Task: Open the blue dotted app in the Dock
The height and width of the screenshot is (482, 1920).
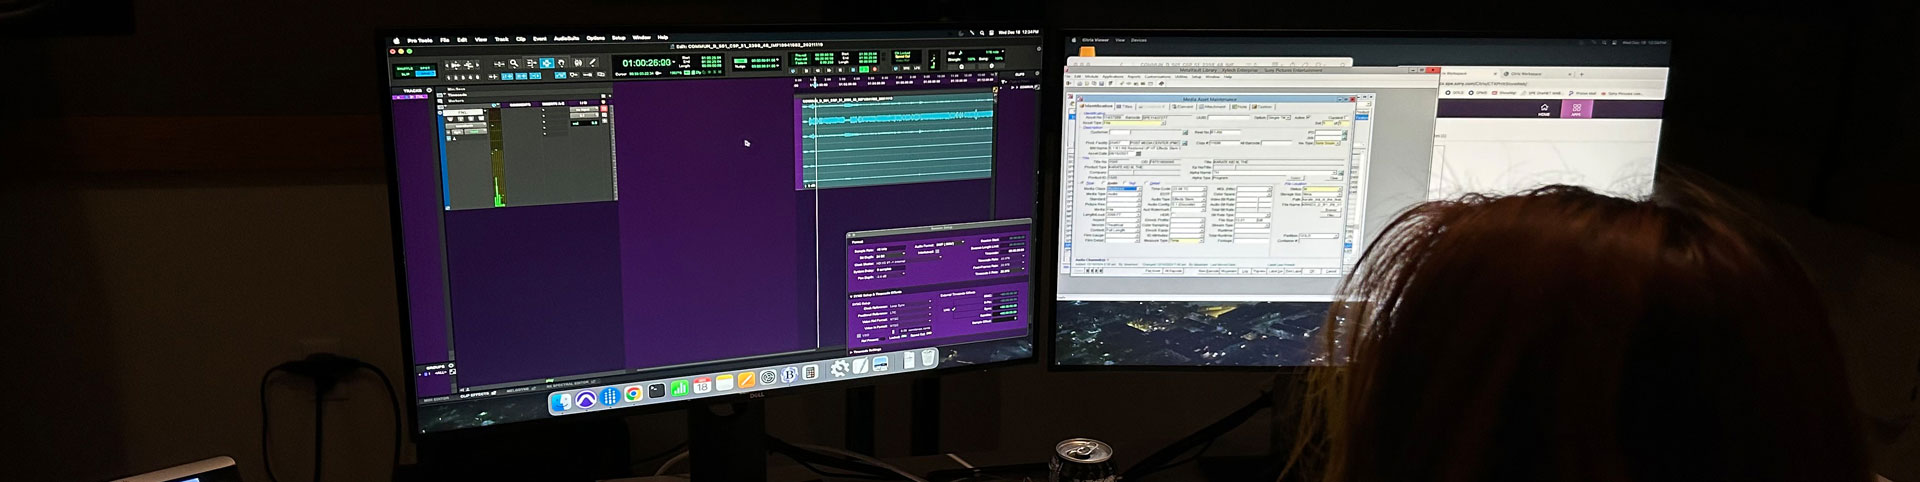Action: (x=610, y=396)
